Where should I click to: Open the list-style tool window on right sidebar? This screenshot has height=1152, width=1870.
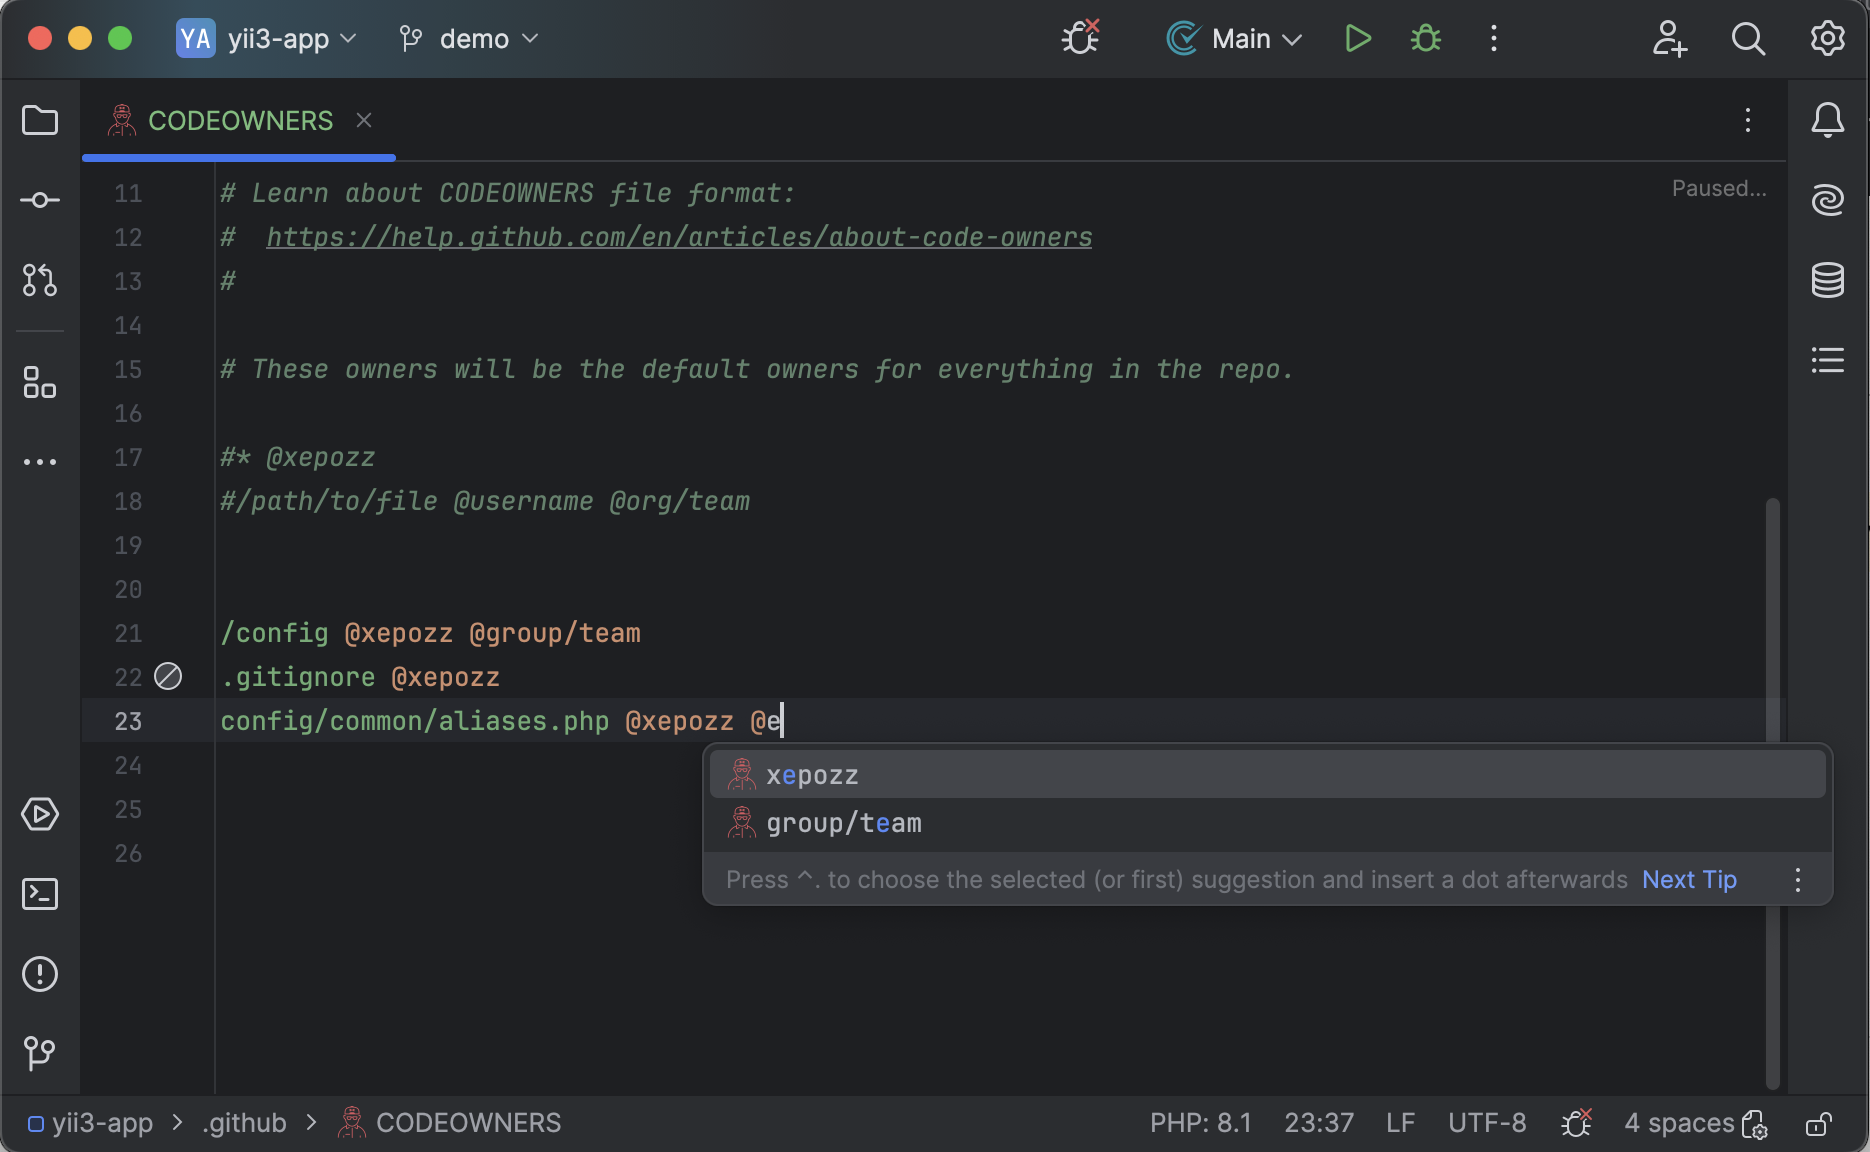coord(1828,360)
